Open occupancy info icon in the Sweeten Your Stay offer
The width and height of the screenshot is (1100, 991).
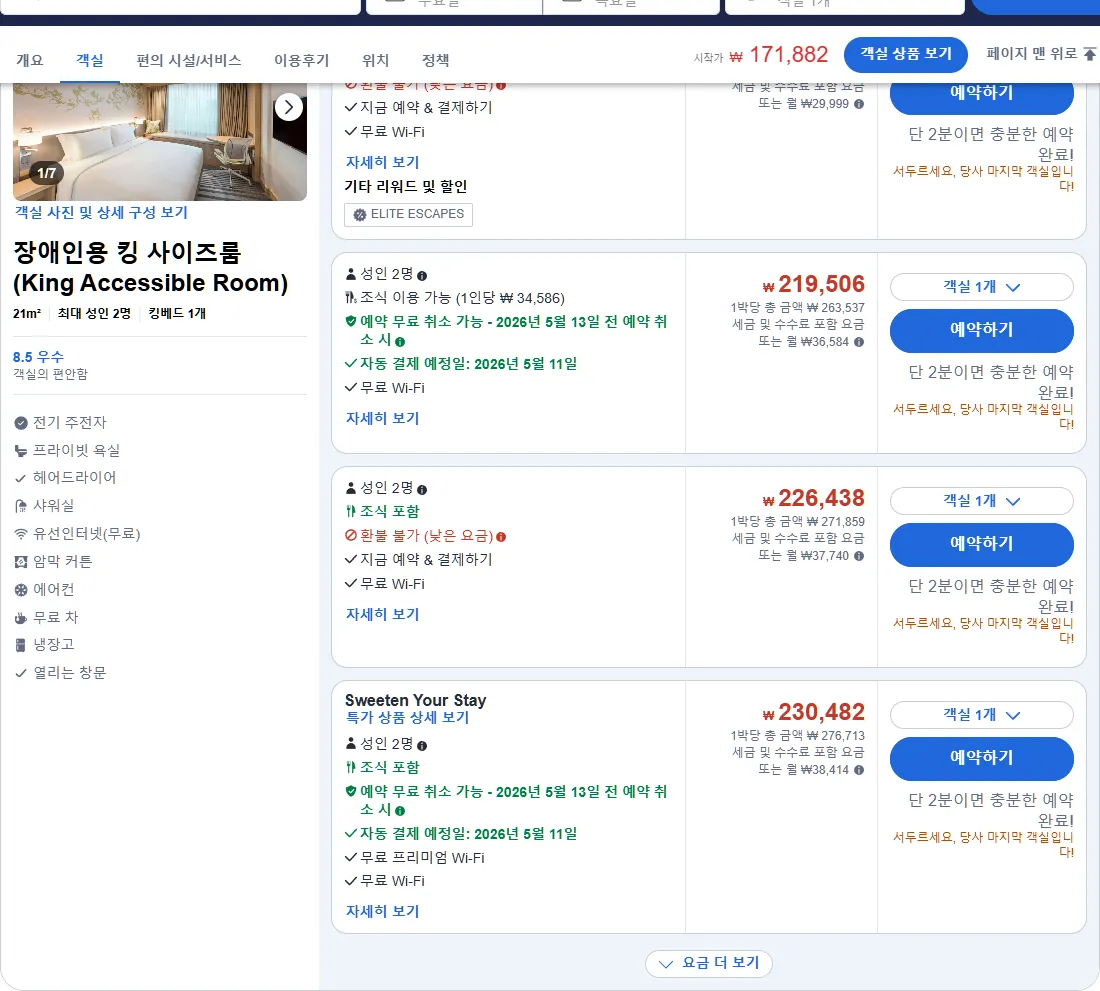pyautogui.click(x=422, y=746)
